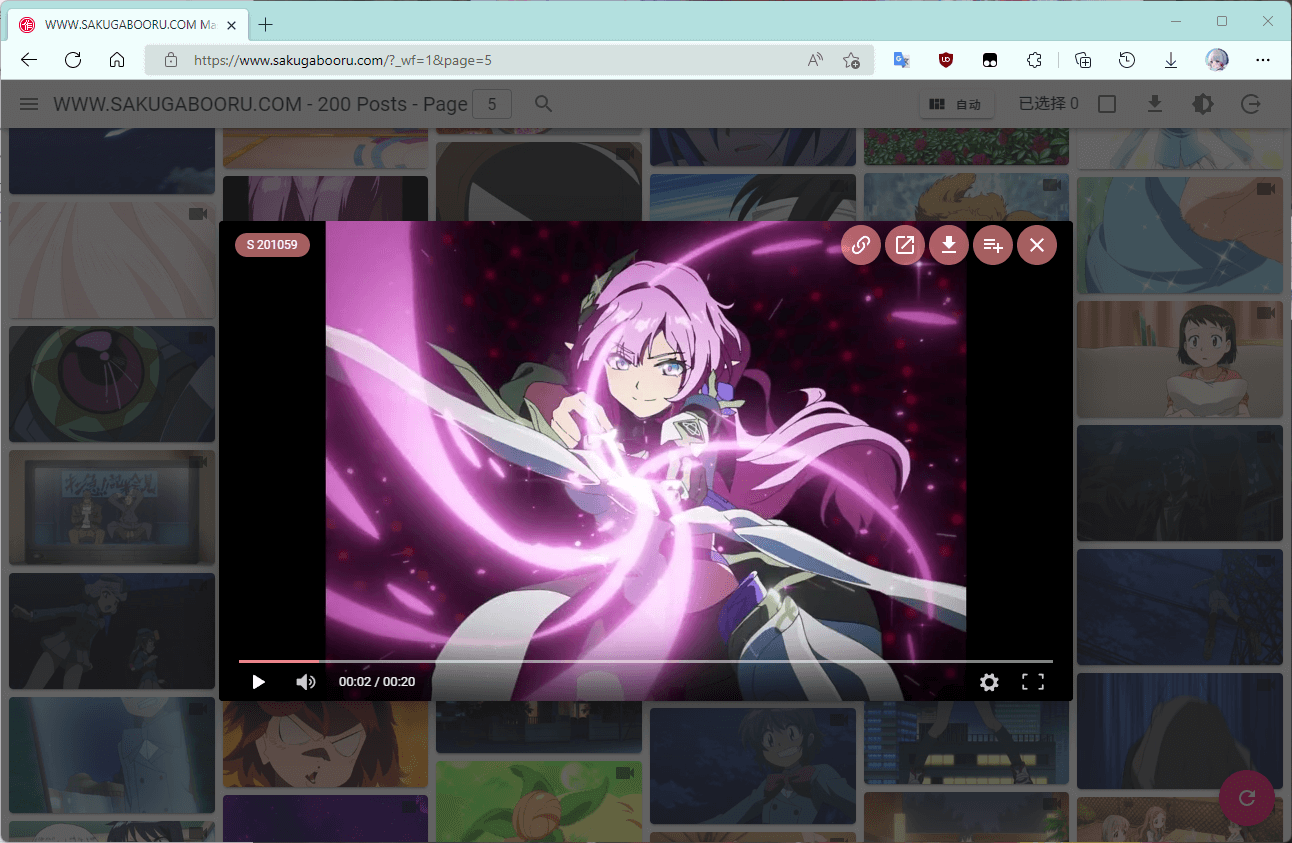Play the paused video
This screenshot has height=843, width=1292.
[258, 682]
